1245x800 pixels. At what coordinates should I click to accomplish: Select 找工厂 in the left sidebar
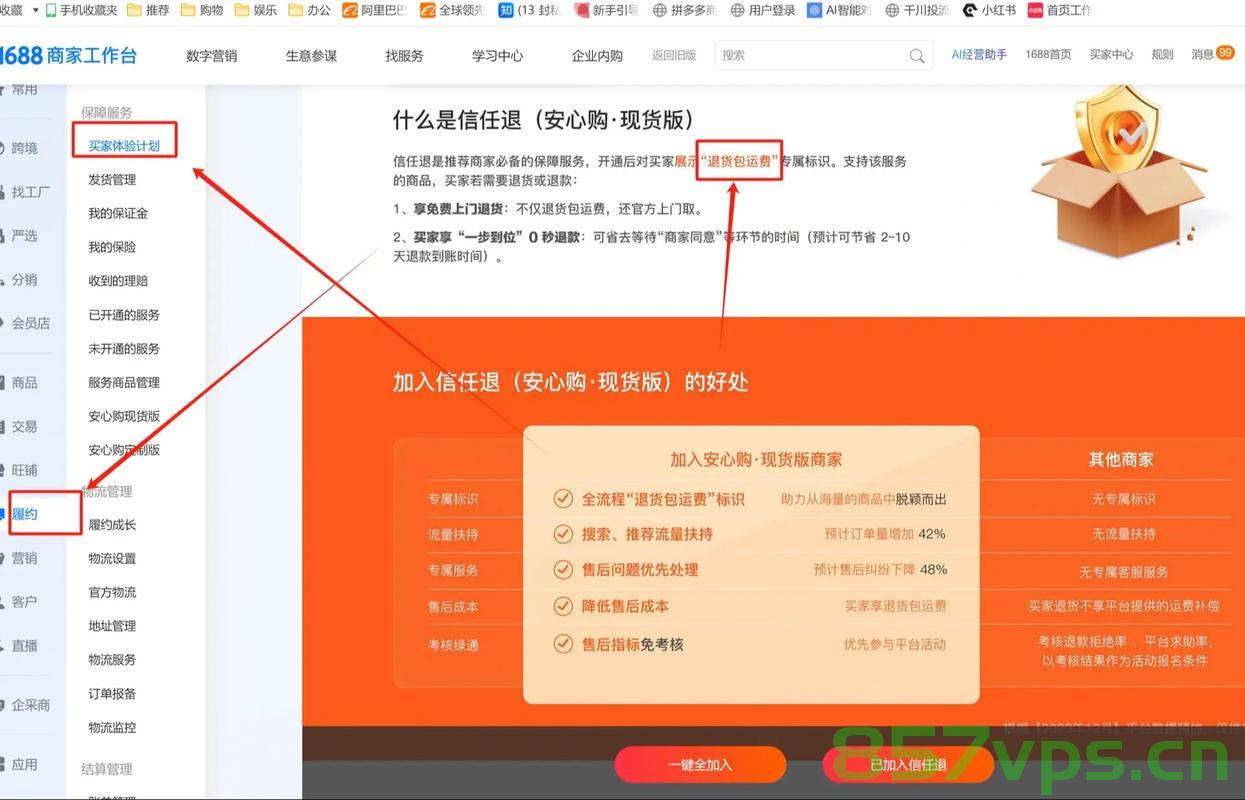30,192
